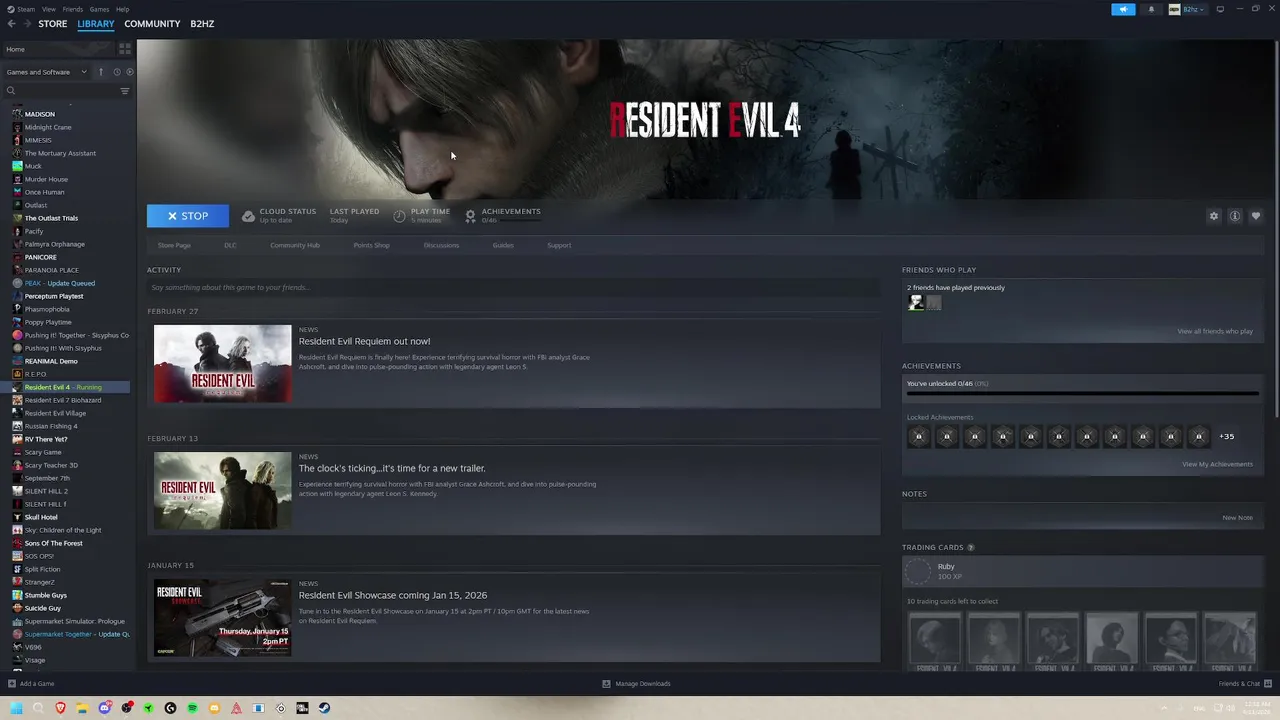Open Resident Evil Requiem out now thumbnail
This screenshot has width=1280, height=720.
click(x=222, y=363)
